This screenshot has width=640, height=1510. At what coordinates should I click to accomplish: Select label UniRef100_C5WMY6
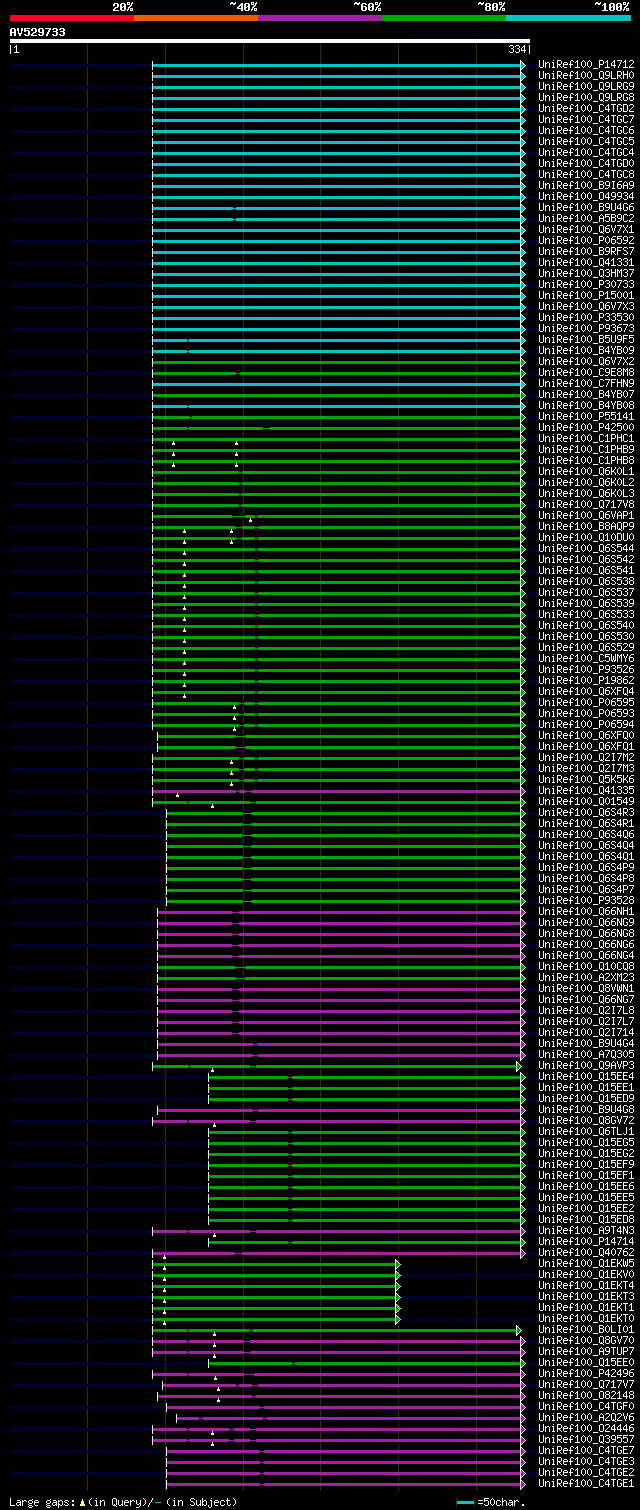[x=586, y=658]
